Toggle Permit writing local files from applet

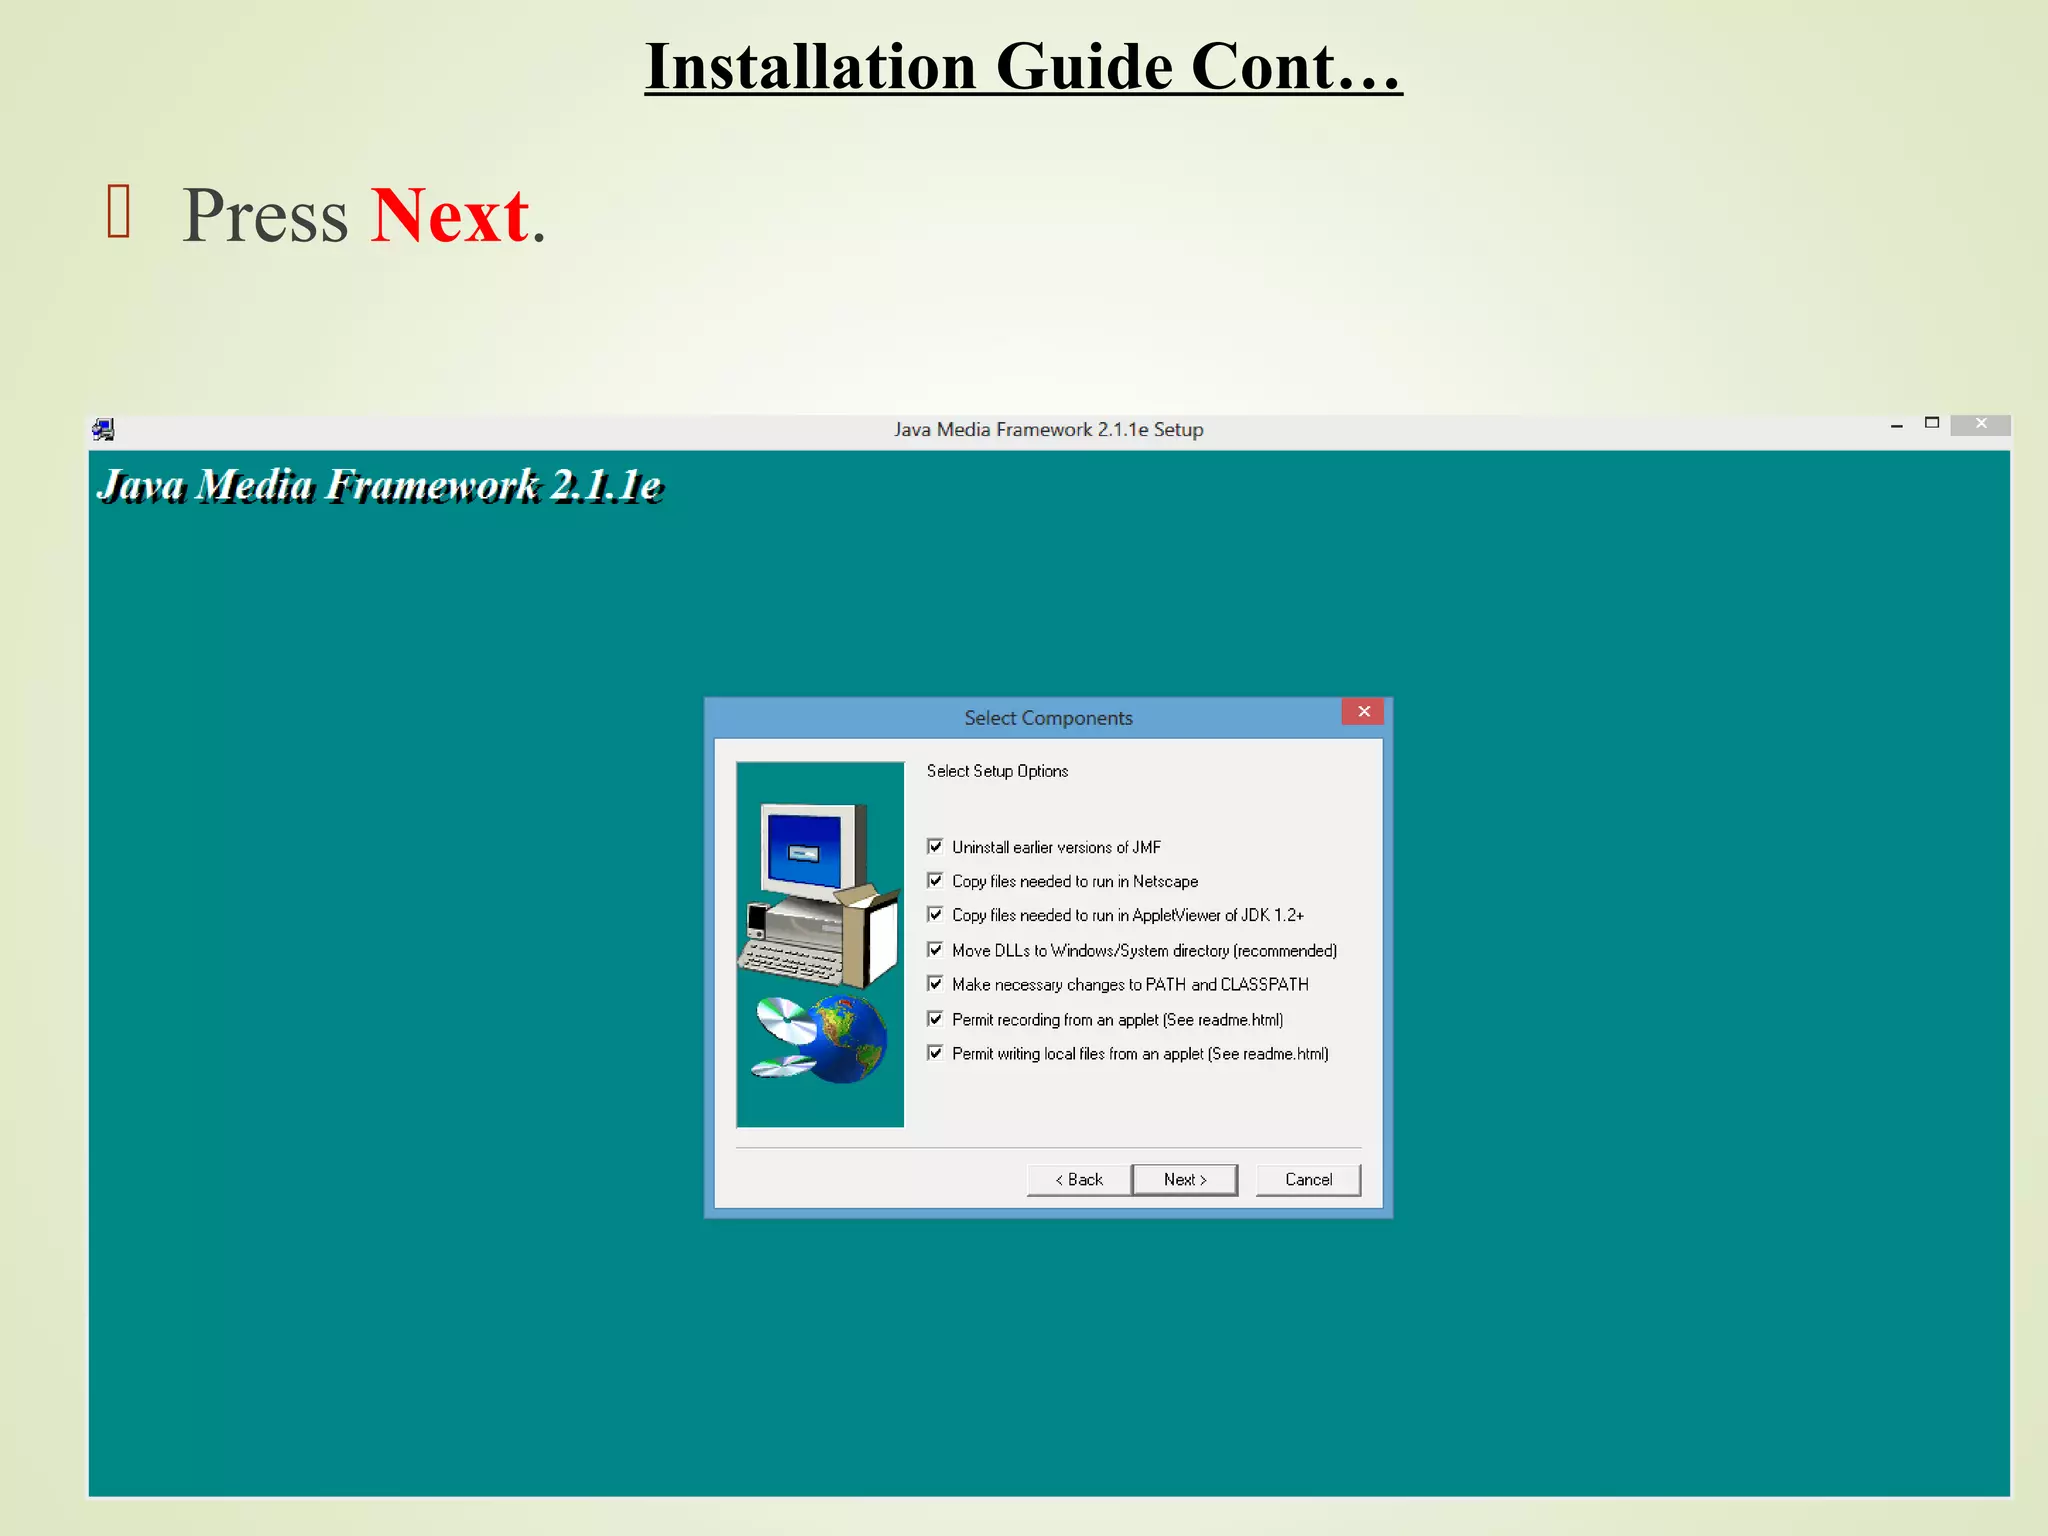tap(935, 1052)
